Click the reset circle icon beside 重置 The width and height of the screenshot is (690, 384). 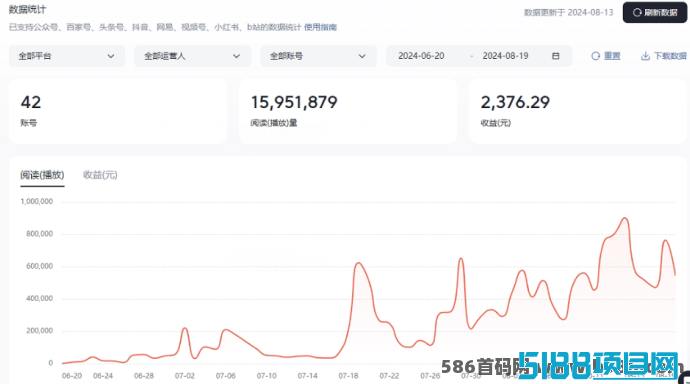595,56
